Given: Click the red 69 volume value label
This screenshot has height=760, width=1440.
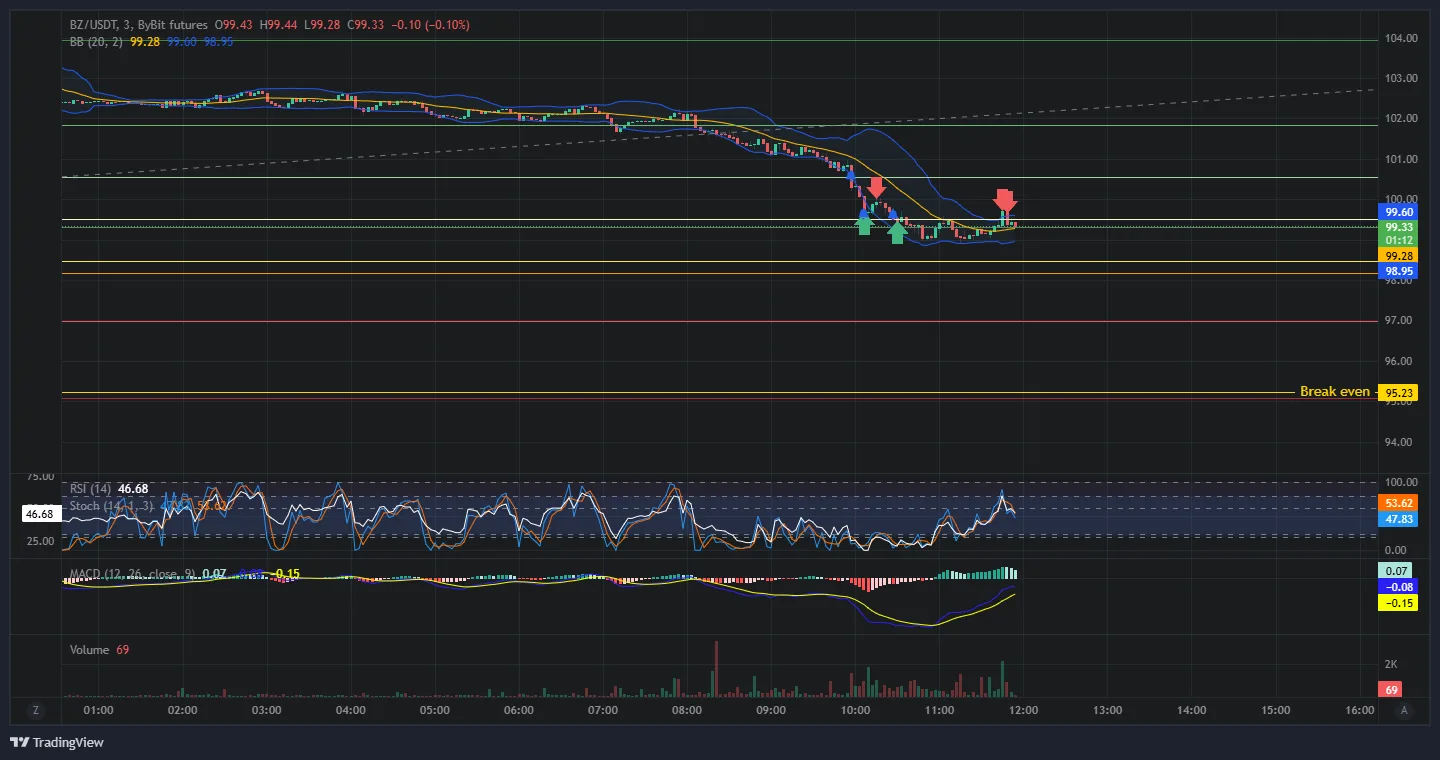Looking at the screenshot, I should click(x=1389, y=690).
